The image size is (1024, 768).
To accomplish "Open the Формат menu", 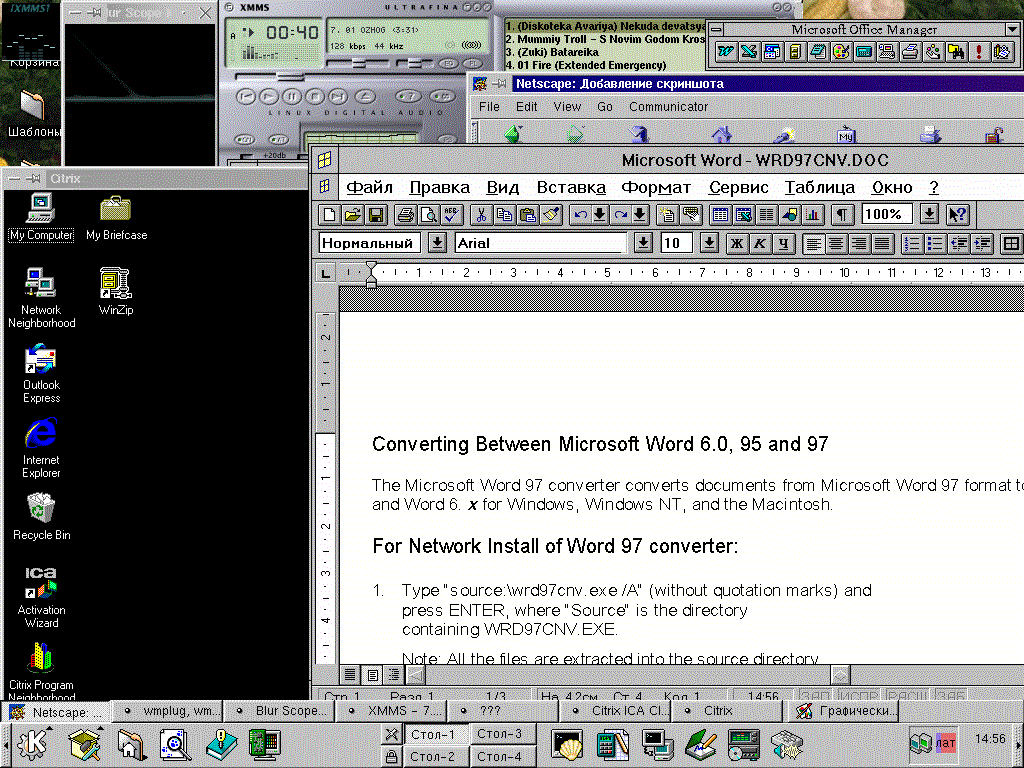I will pyautogui.click(x=656, y=187).
